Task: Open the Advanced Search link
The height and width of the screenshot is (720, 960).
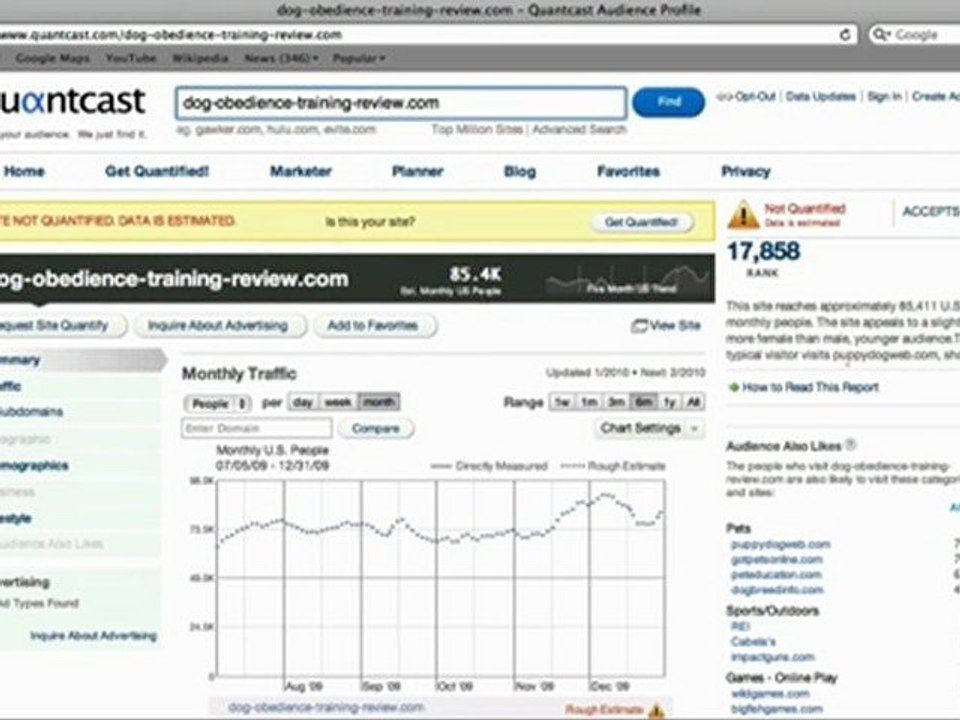Action: 579,129
